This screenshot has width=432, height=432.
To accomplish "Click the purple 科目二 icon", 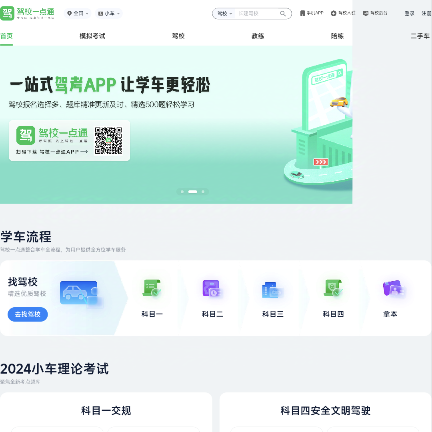I will (x=211, y=288).
